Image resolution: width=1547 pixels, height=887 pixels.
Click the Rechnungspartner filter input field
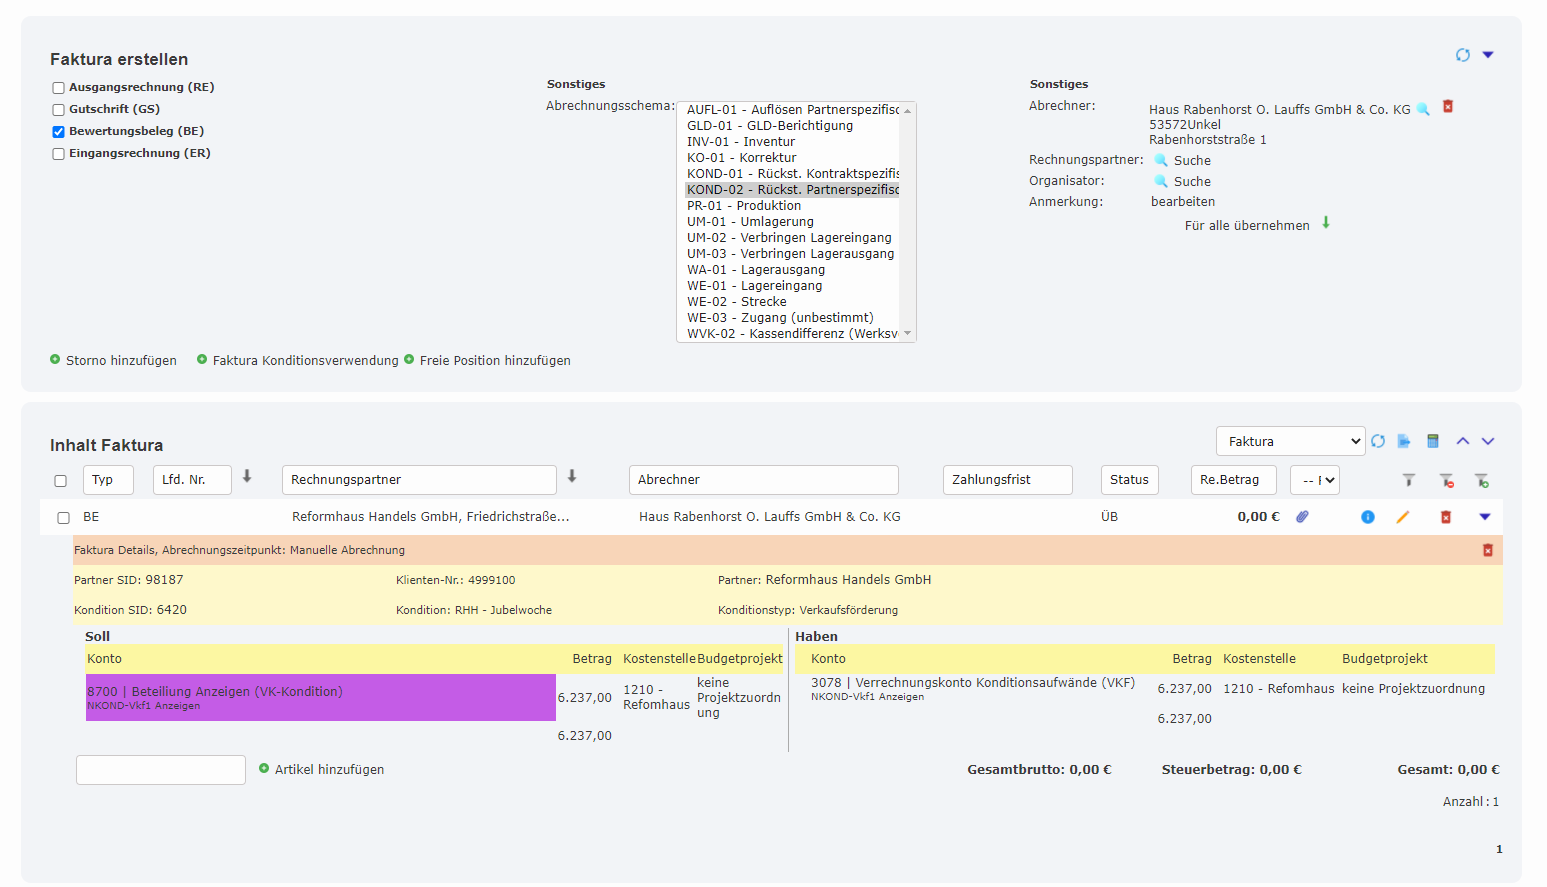coord(419,480)
